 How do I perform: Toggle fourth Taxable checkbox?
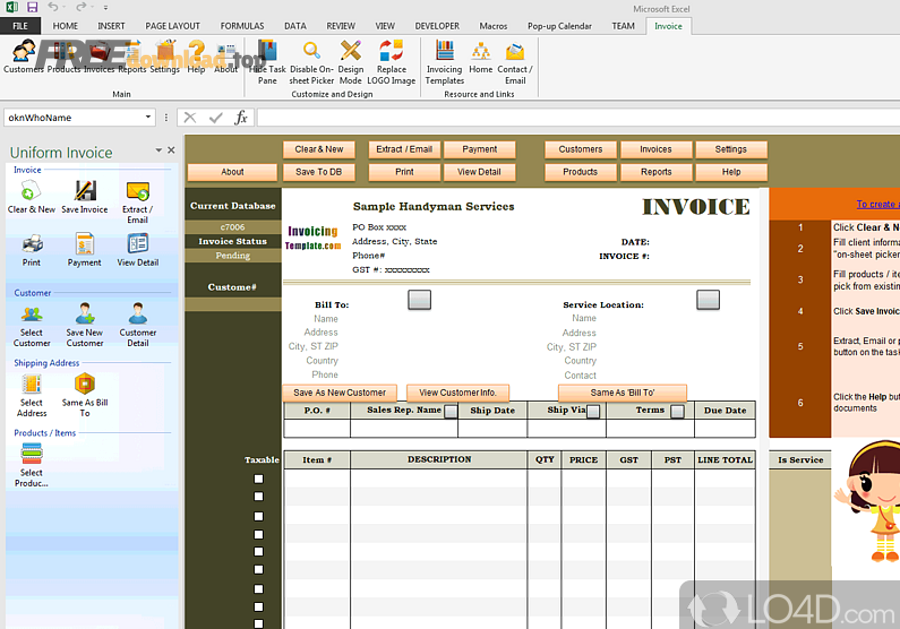tap(259, 534)
